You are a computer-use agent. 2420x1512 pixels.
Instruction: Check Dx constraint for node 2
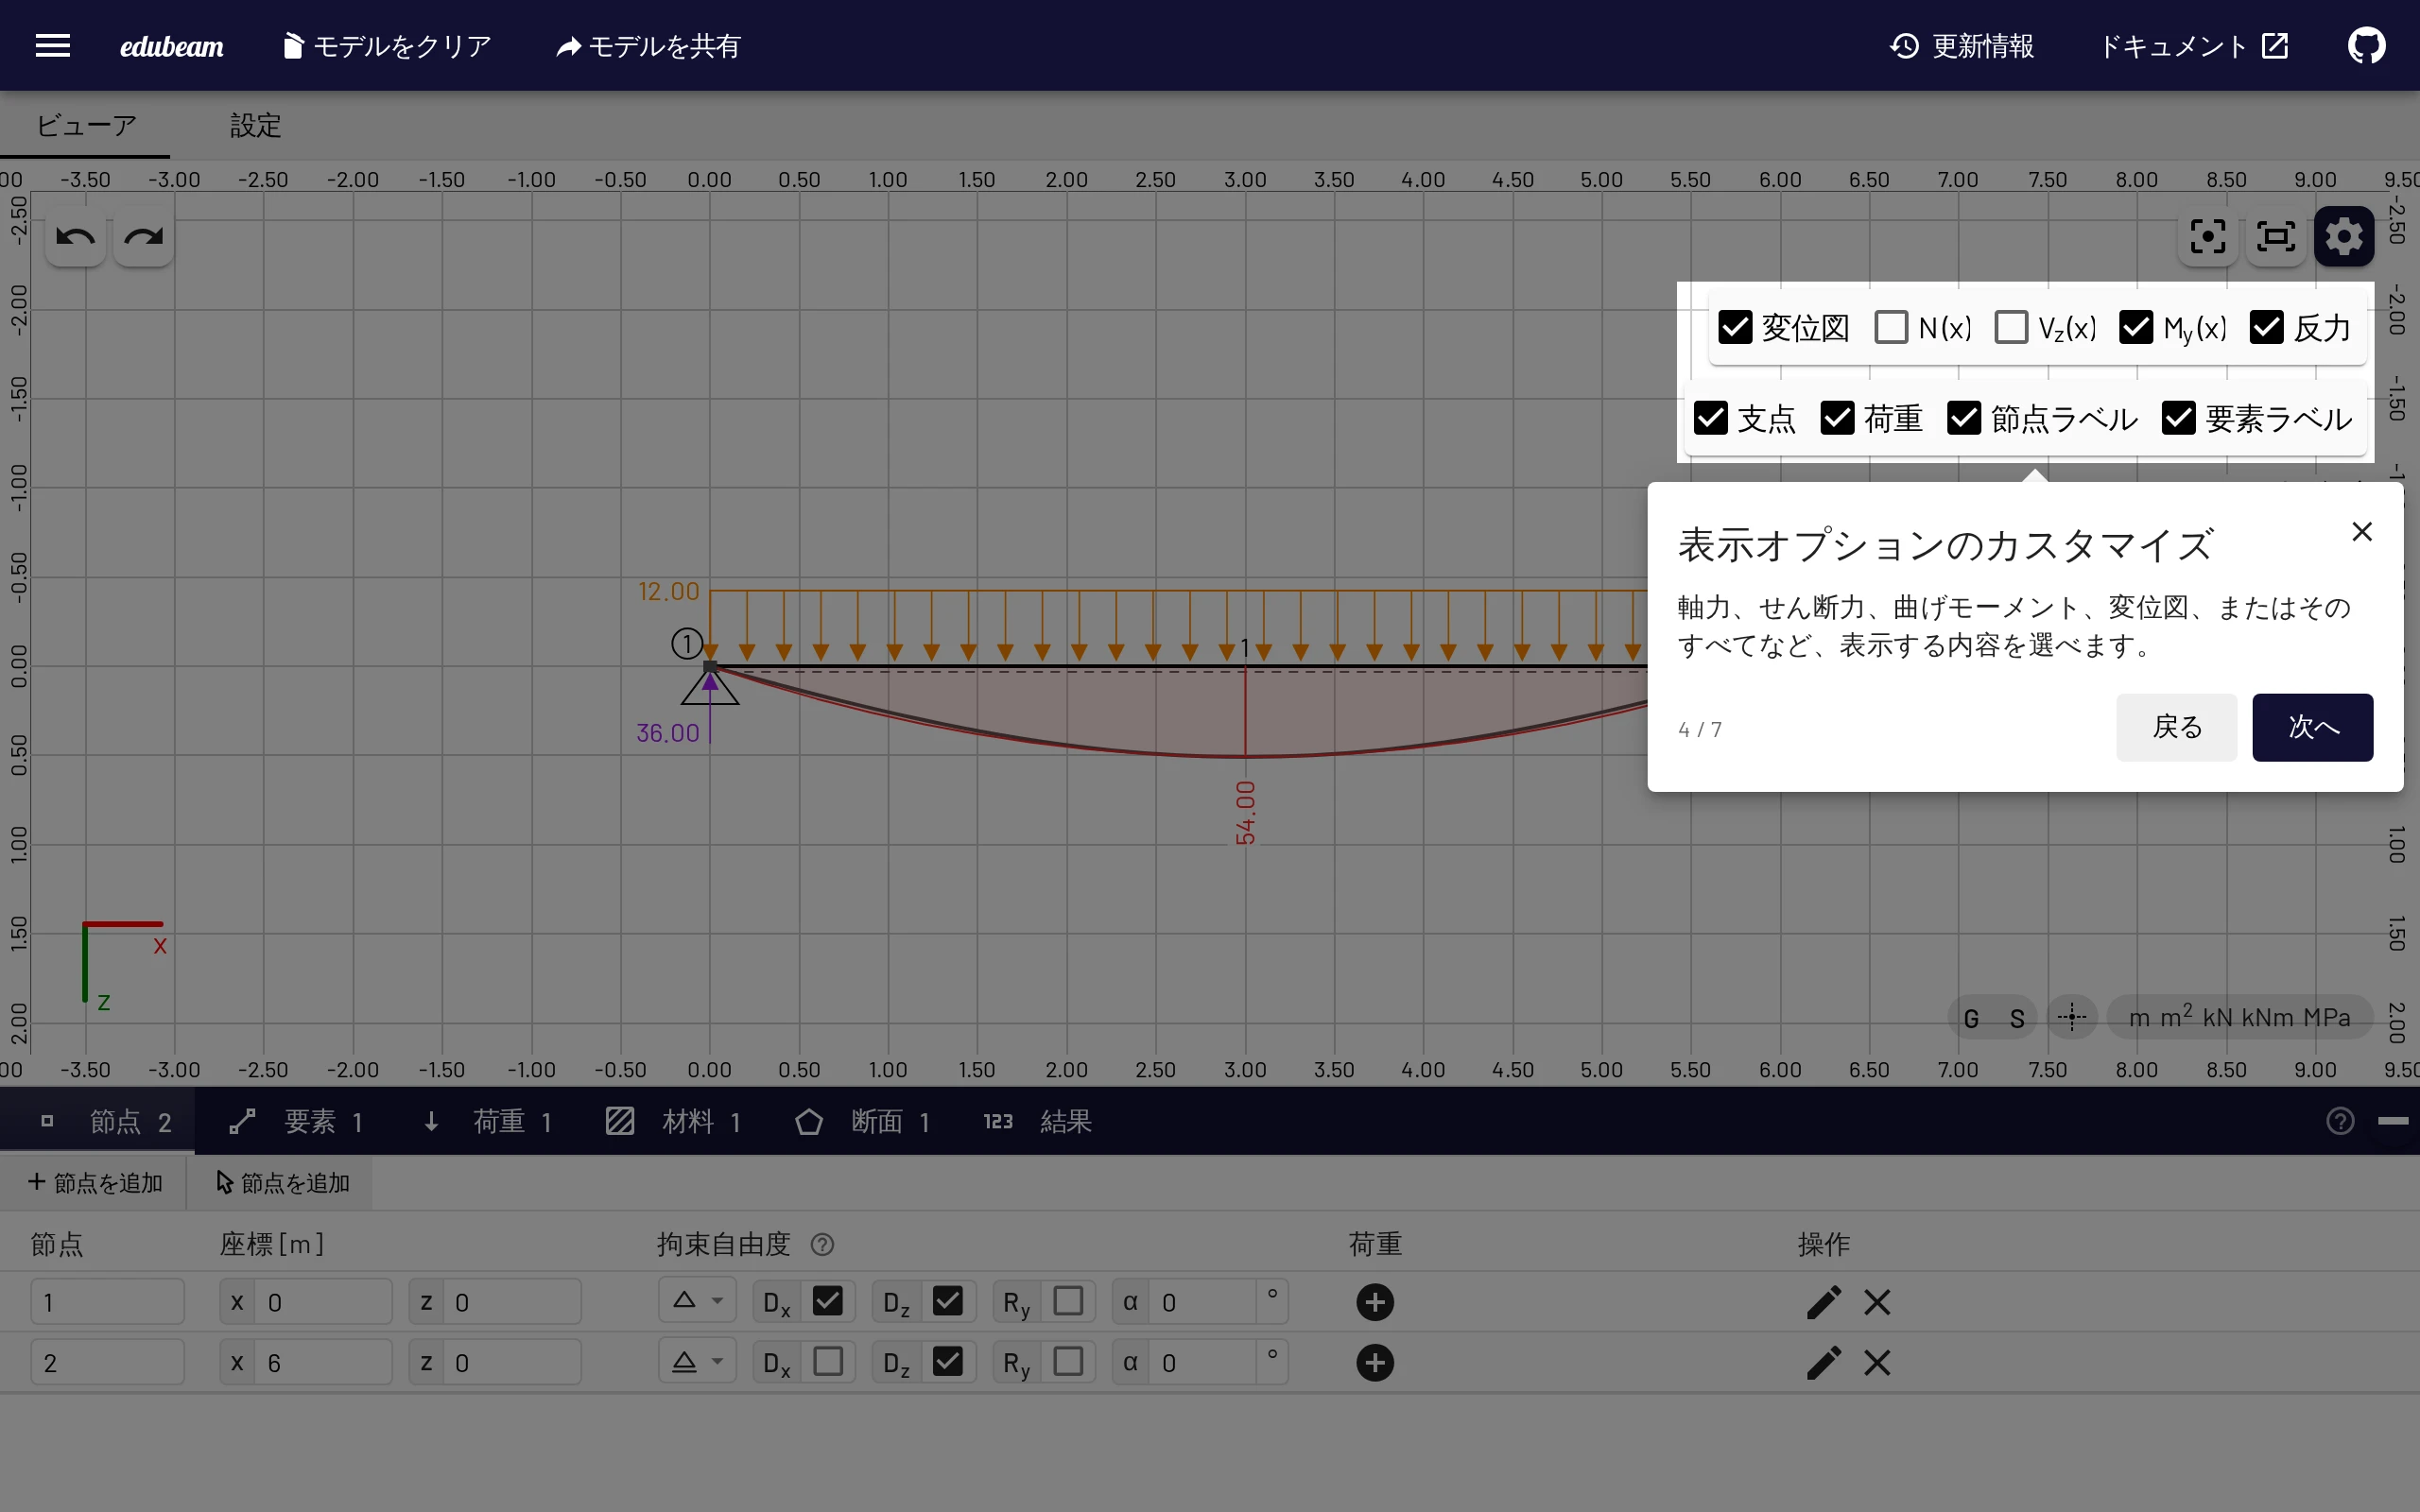(x=828, y=1362)
